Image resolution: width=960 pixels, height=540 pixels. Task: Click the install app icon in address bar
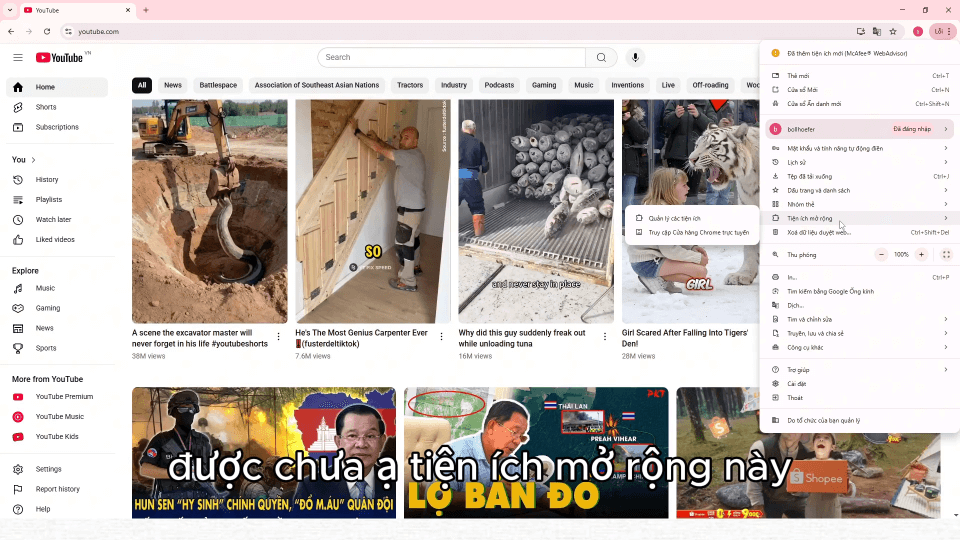[x=860, y=31]
